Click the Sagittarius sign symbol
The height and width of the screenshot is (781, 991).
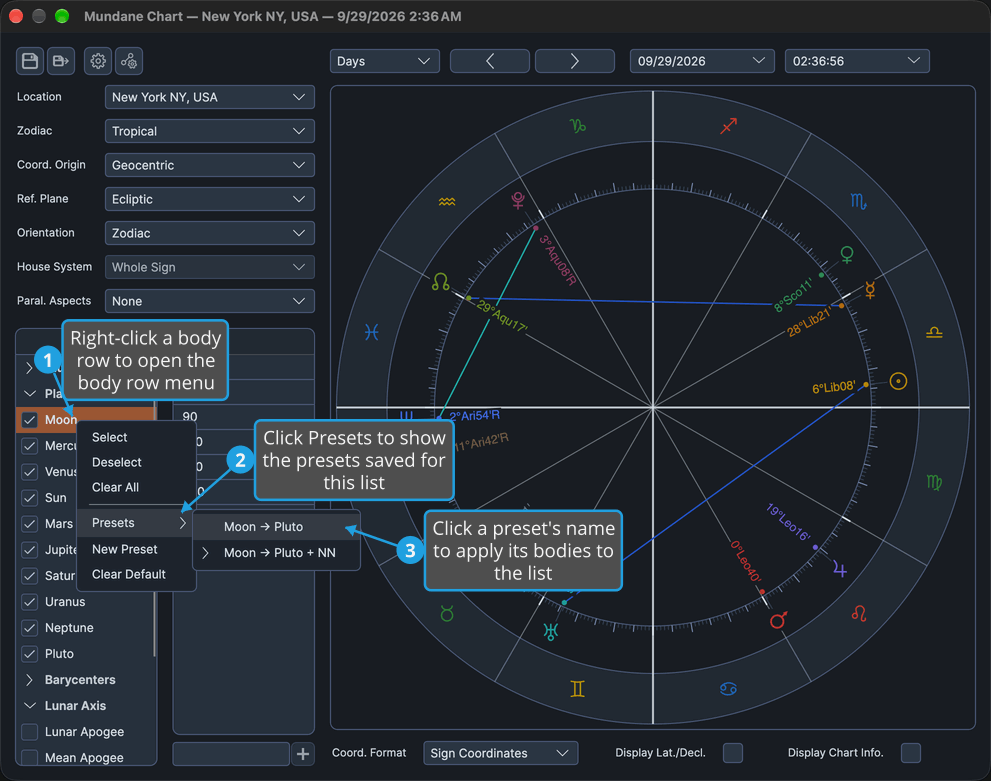pyautogui.click(x=729, y=126)
